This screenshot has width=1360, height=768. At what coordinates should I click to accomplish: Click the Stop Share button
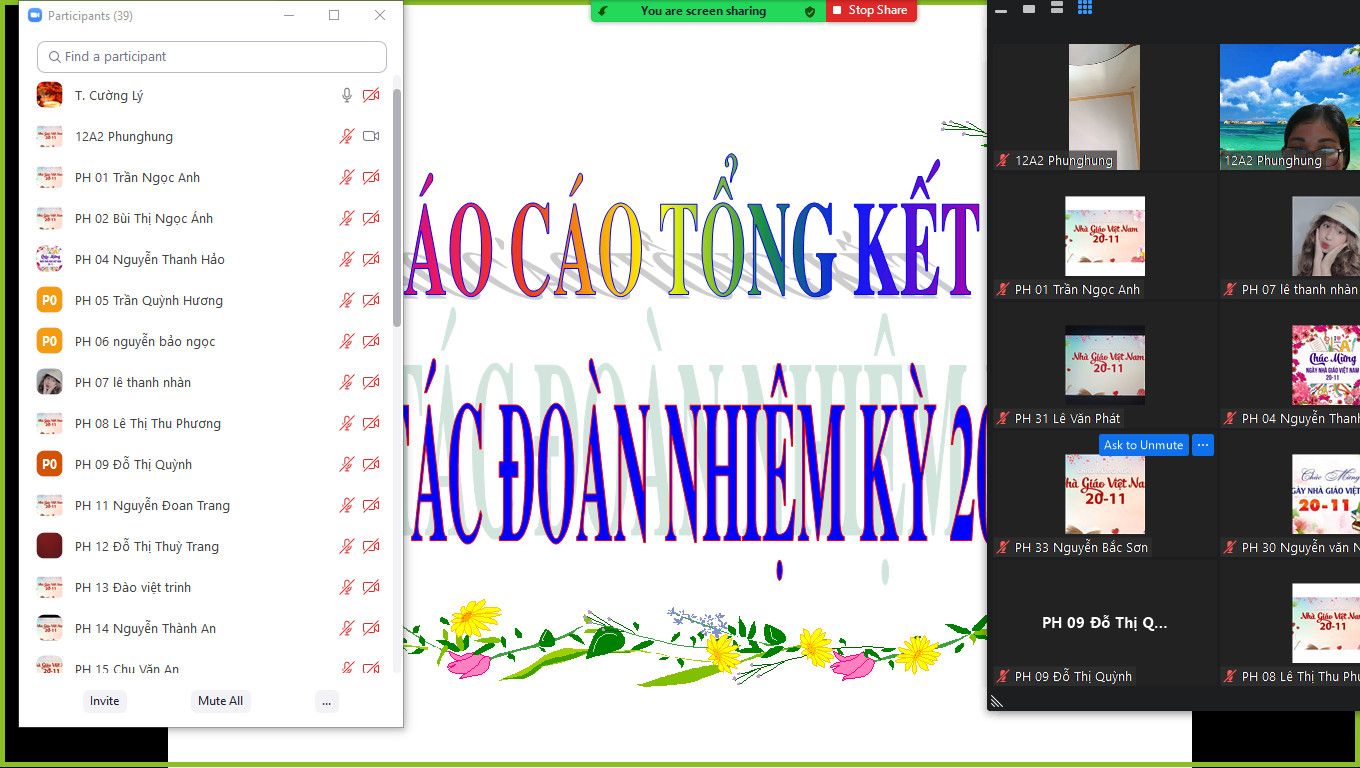(870, 11)
